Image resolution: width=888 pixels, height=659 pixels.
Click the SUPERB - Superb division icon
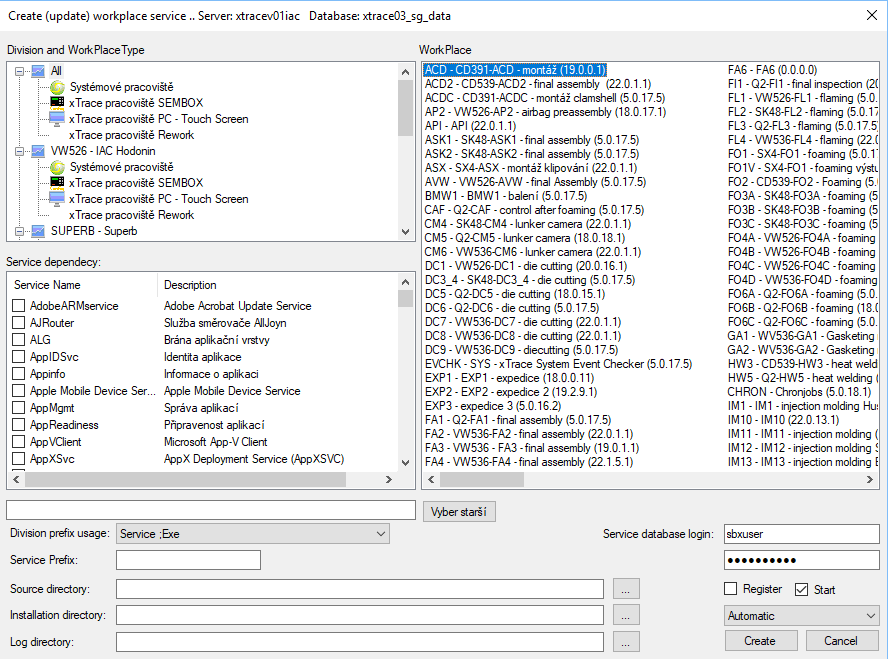tap(38, 231)
